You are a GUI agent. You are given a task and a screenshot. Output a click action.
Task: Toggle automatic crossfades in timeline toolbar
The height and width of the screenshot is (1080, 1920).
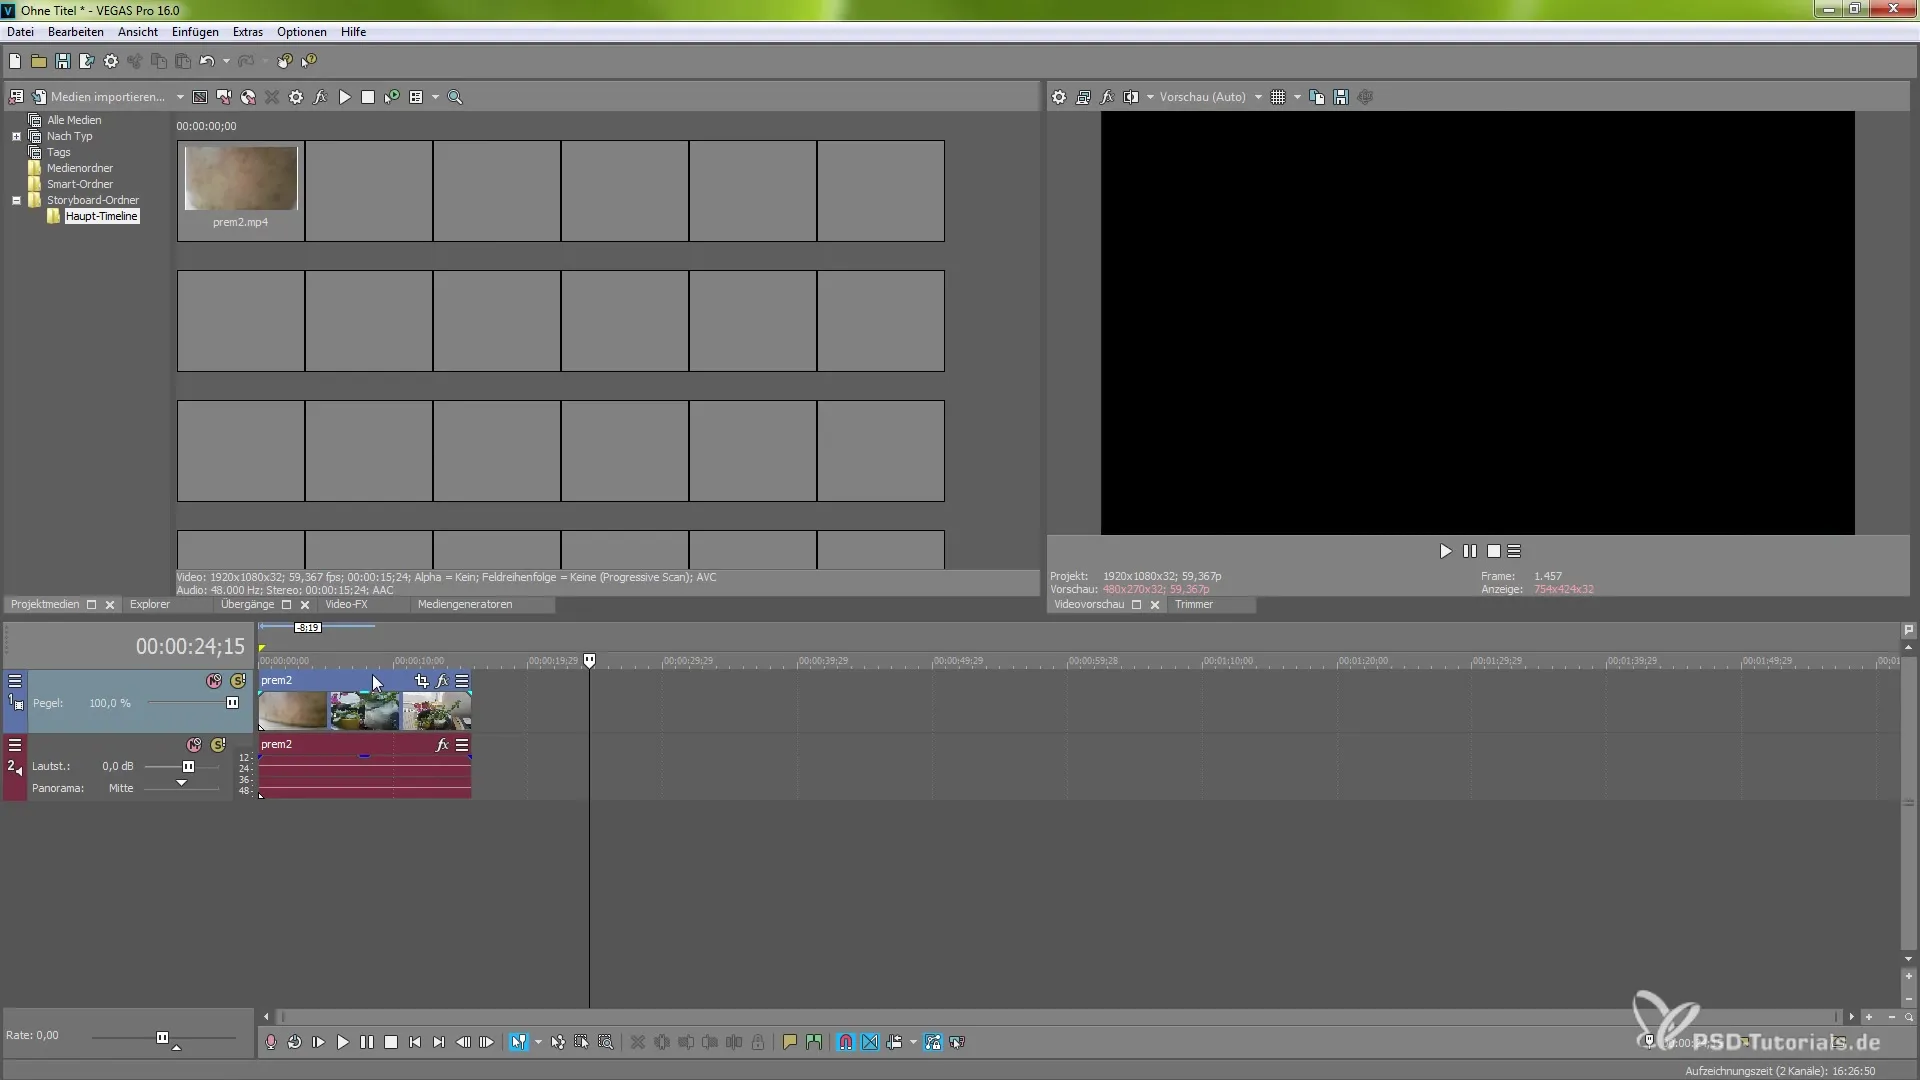coord(870,1042)
